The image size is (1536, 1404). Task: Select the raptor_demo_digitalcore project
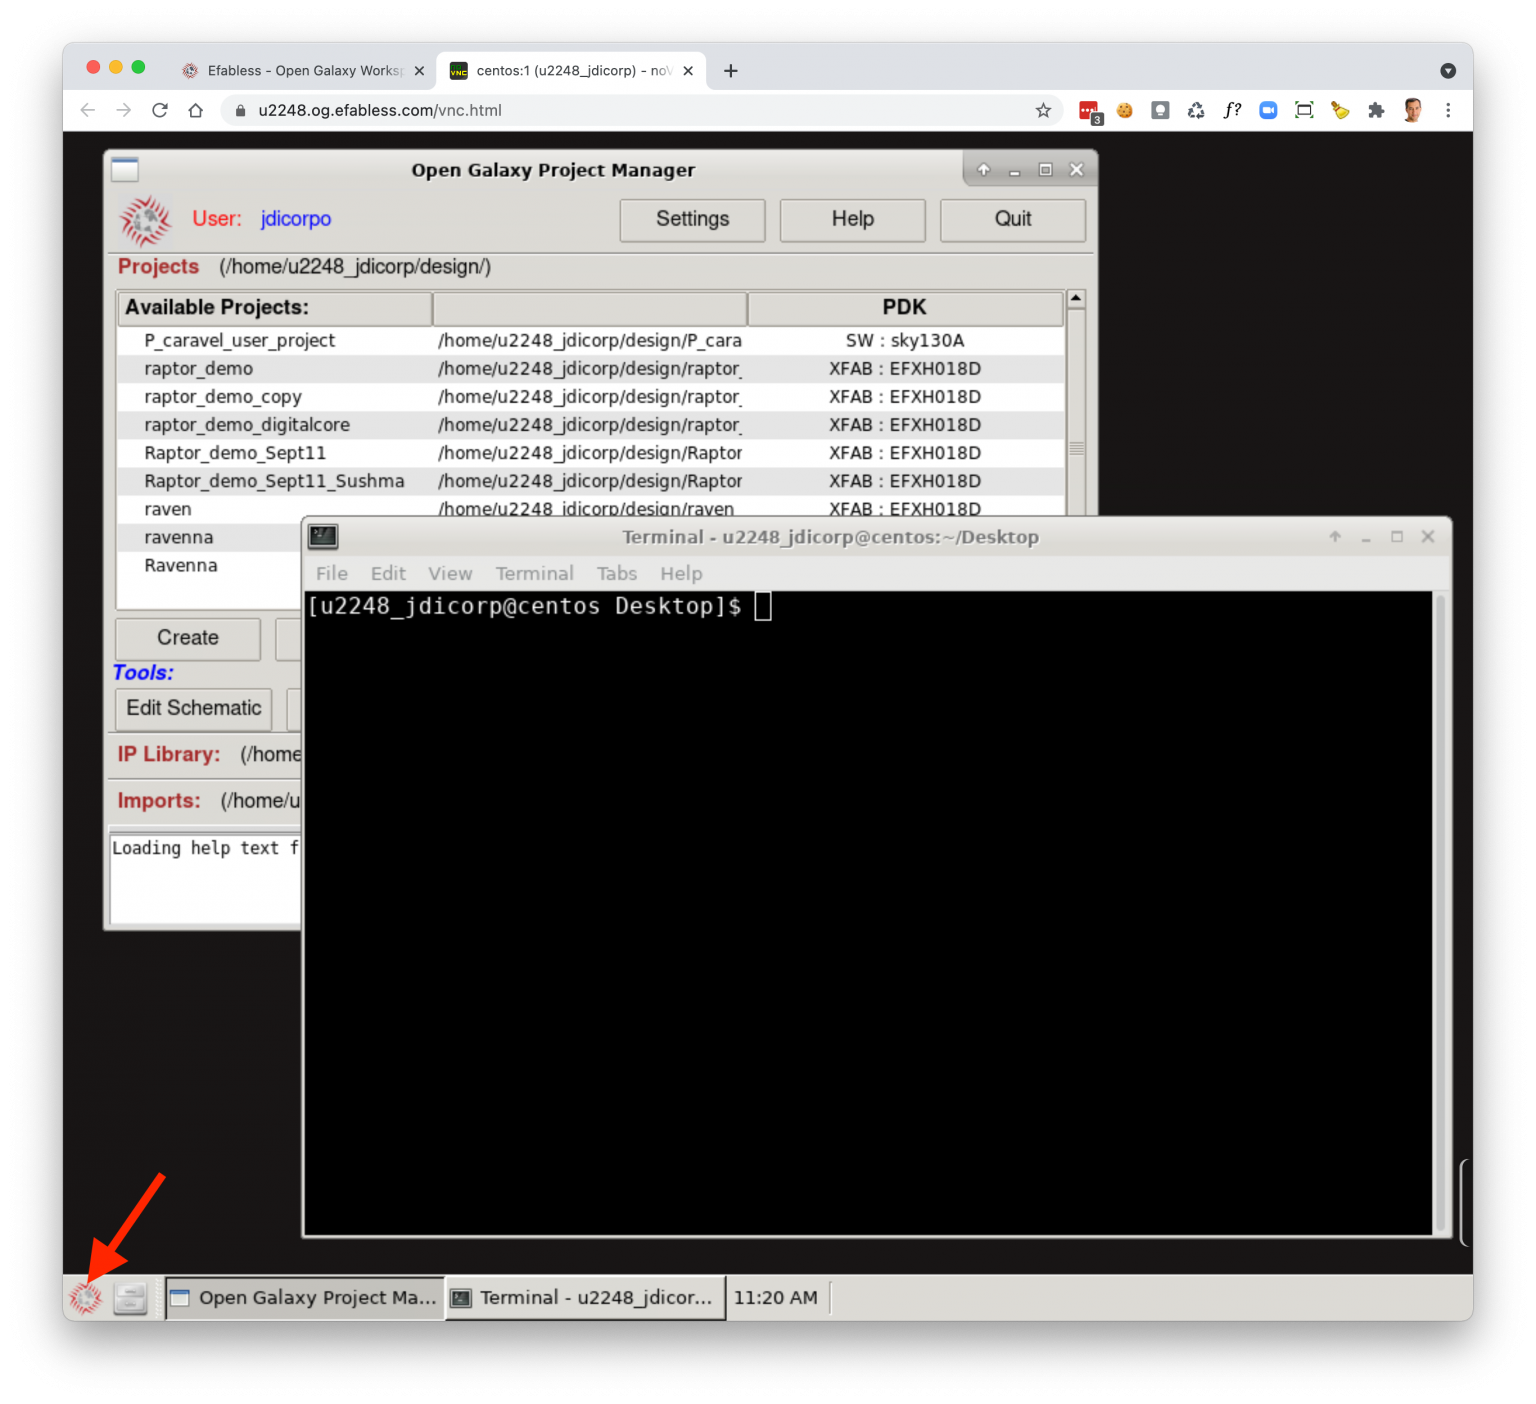point(591,425)
